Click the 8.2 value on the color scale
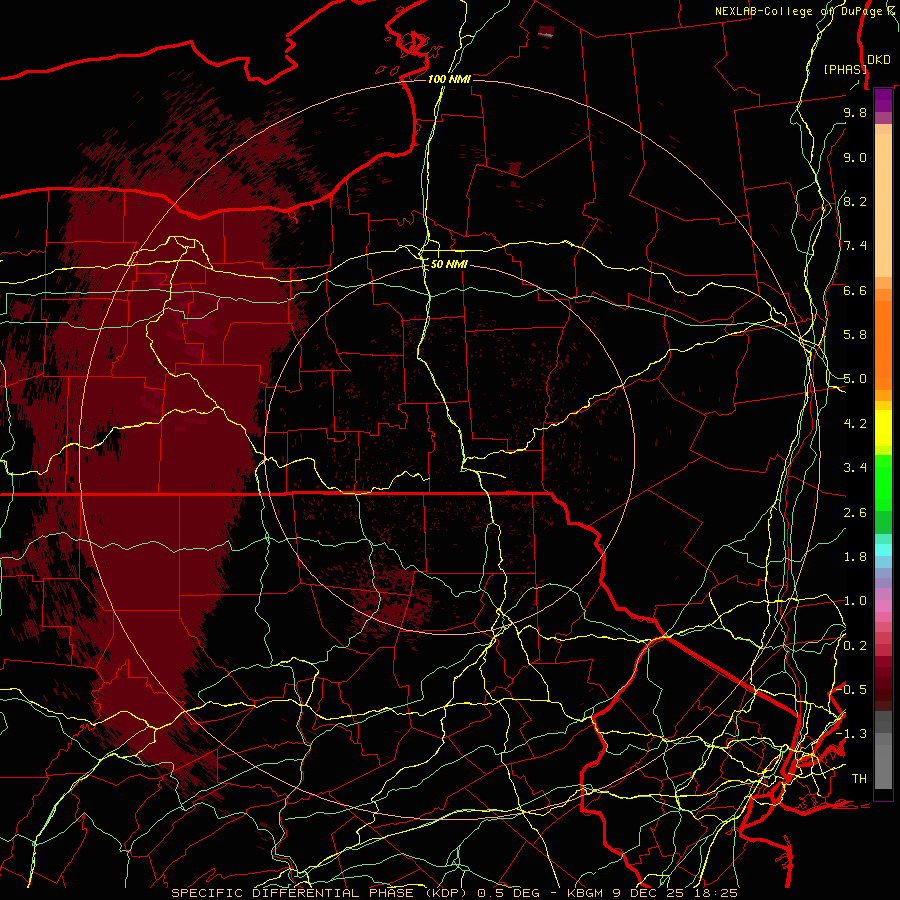This screenshot has height=900, width=900. [855, 201]
